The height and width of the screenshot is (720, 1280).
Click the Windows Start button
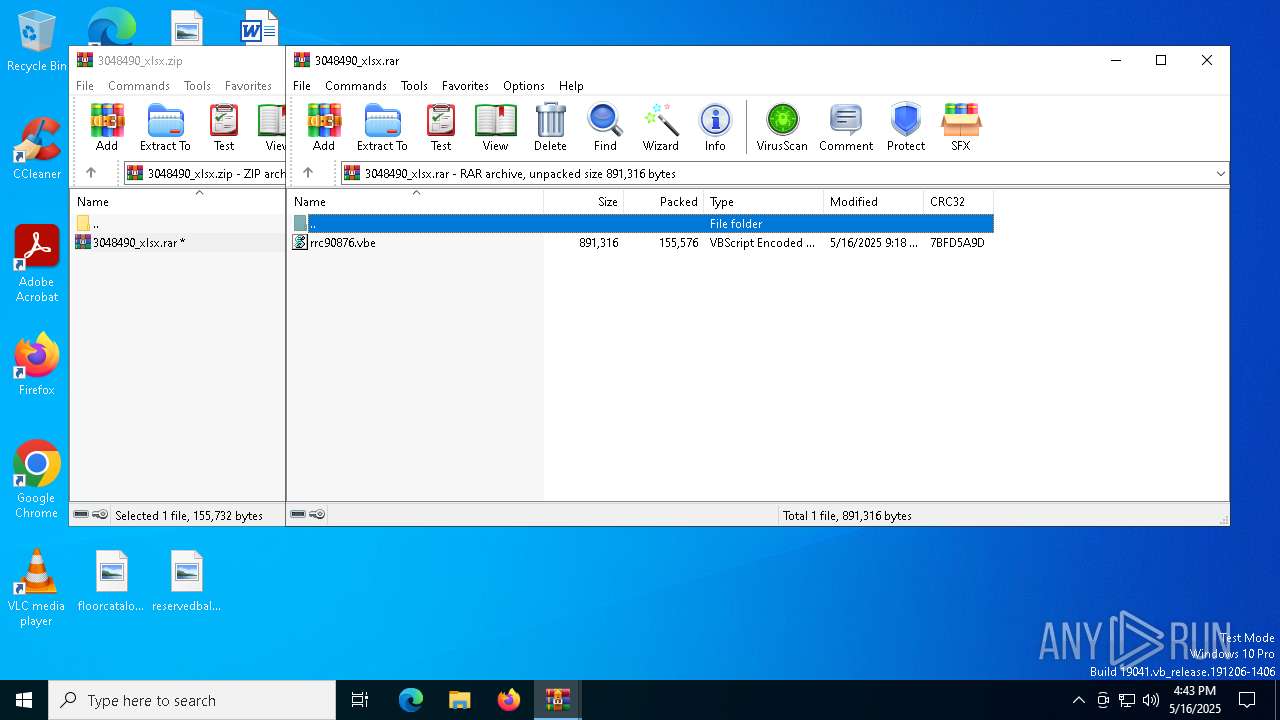tap(24, 700)
